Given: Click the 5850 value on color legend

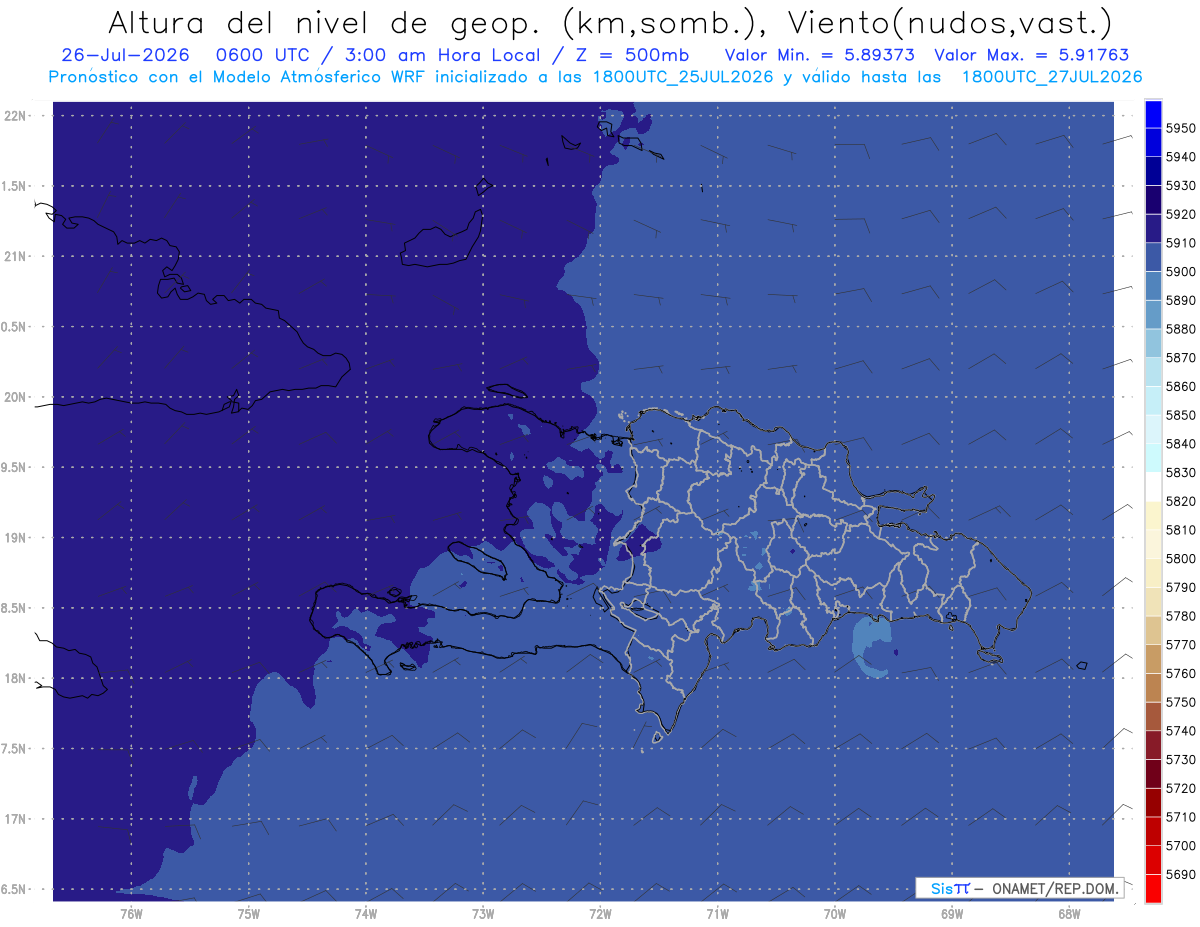Looking at the screenshot, I should (1181, 415).
